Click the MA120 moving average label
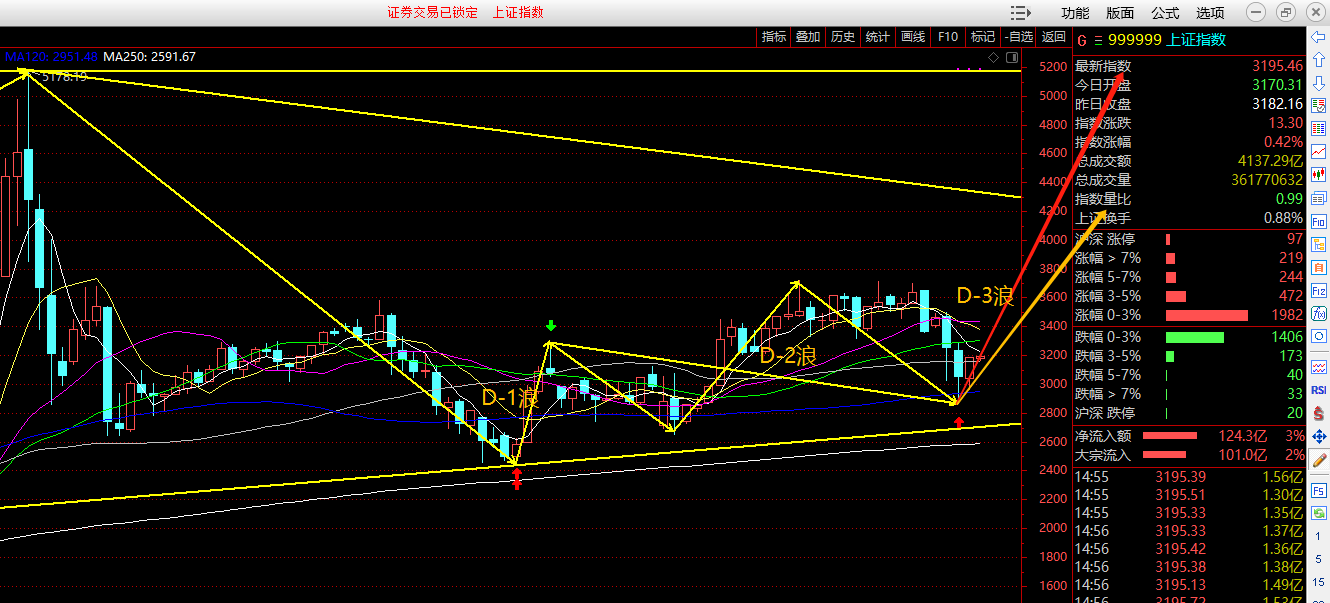Viewport: 1330px width, 603px height. coord(50,57)
